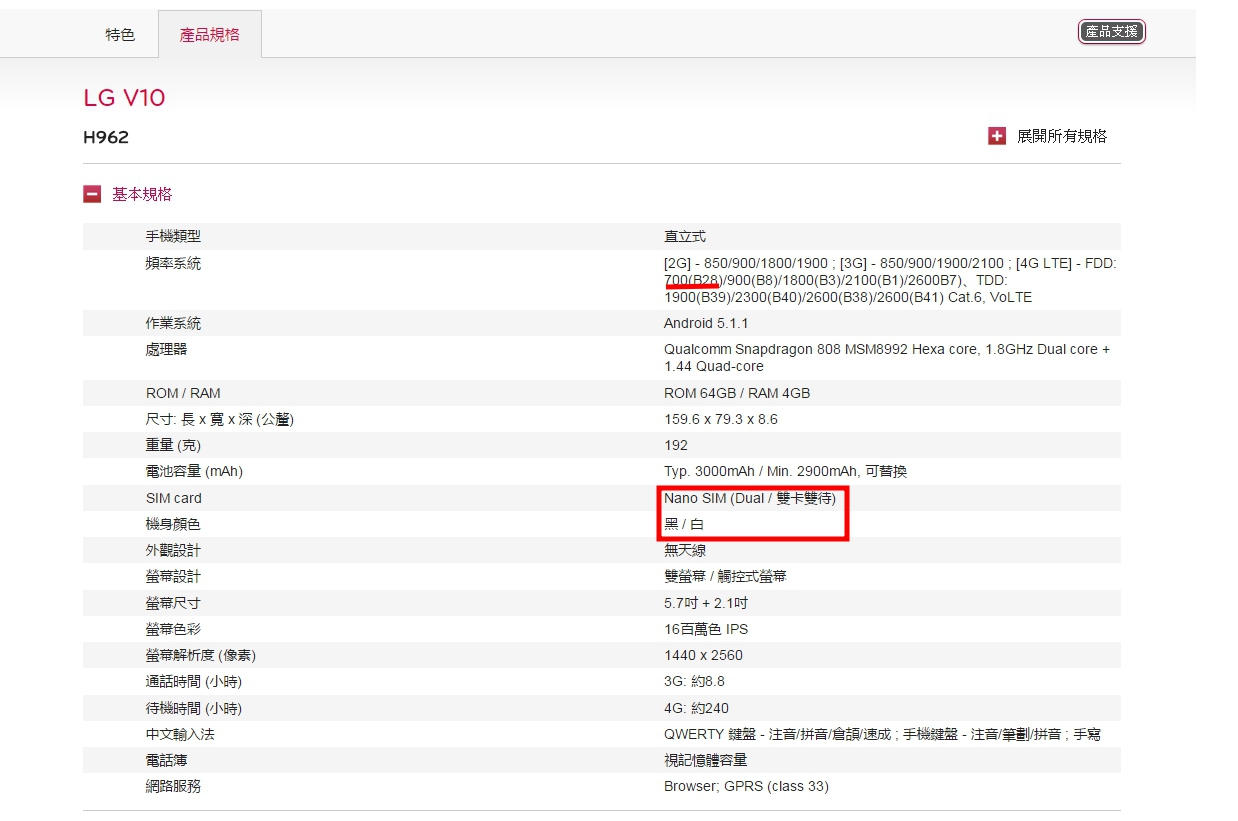Click the 手機類型 row label
The image size is (1238, 821).
coord(173,236)
